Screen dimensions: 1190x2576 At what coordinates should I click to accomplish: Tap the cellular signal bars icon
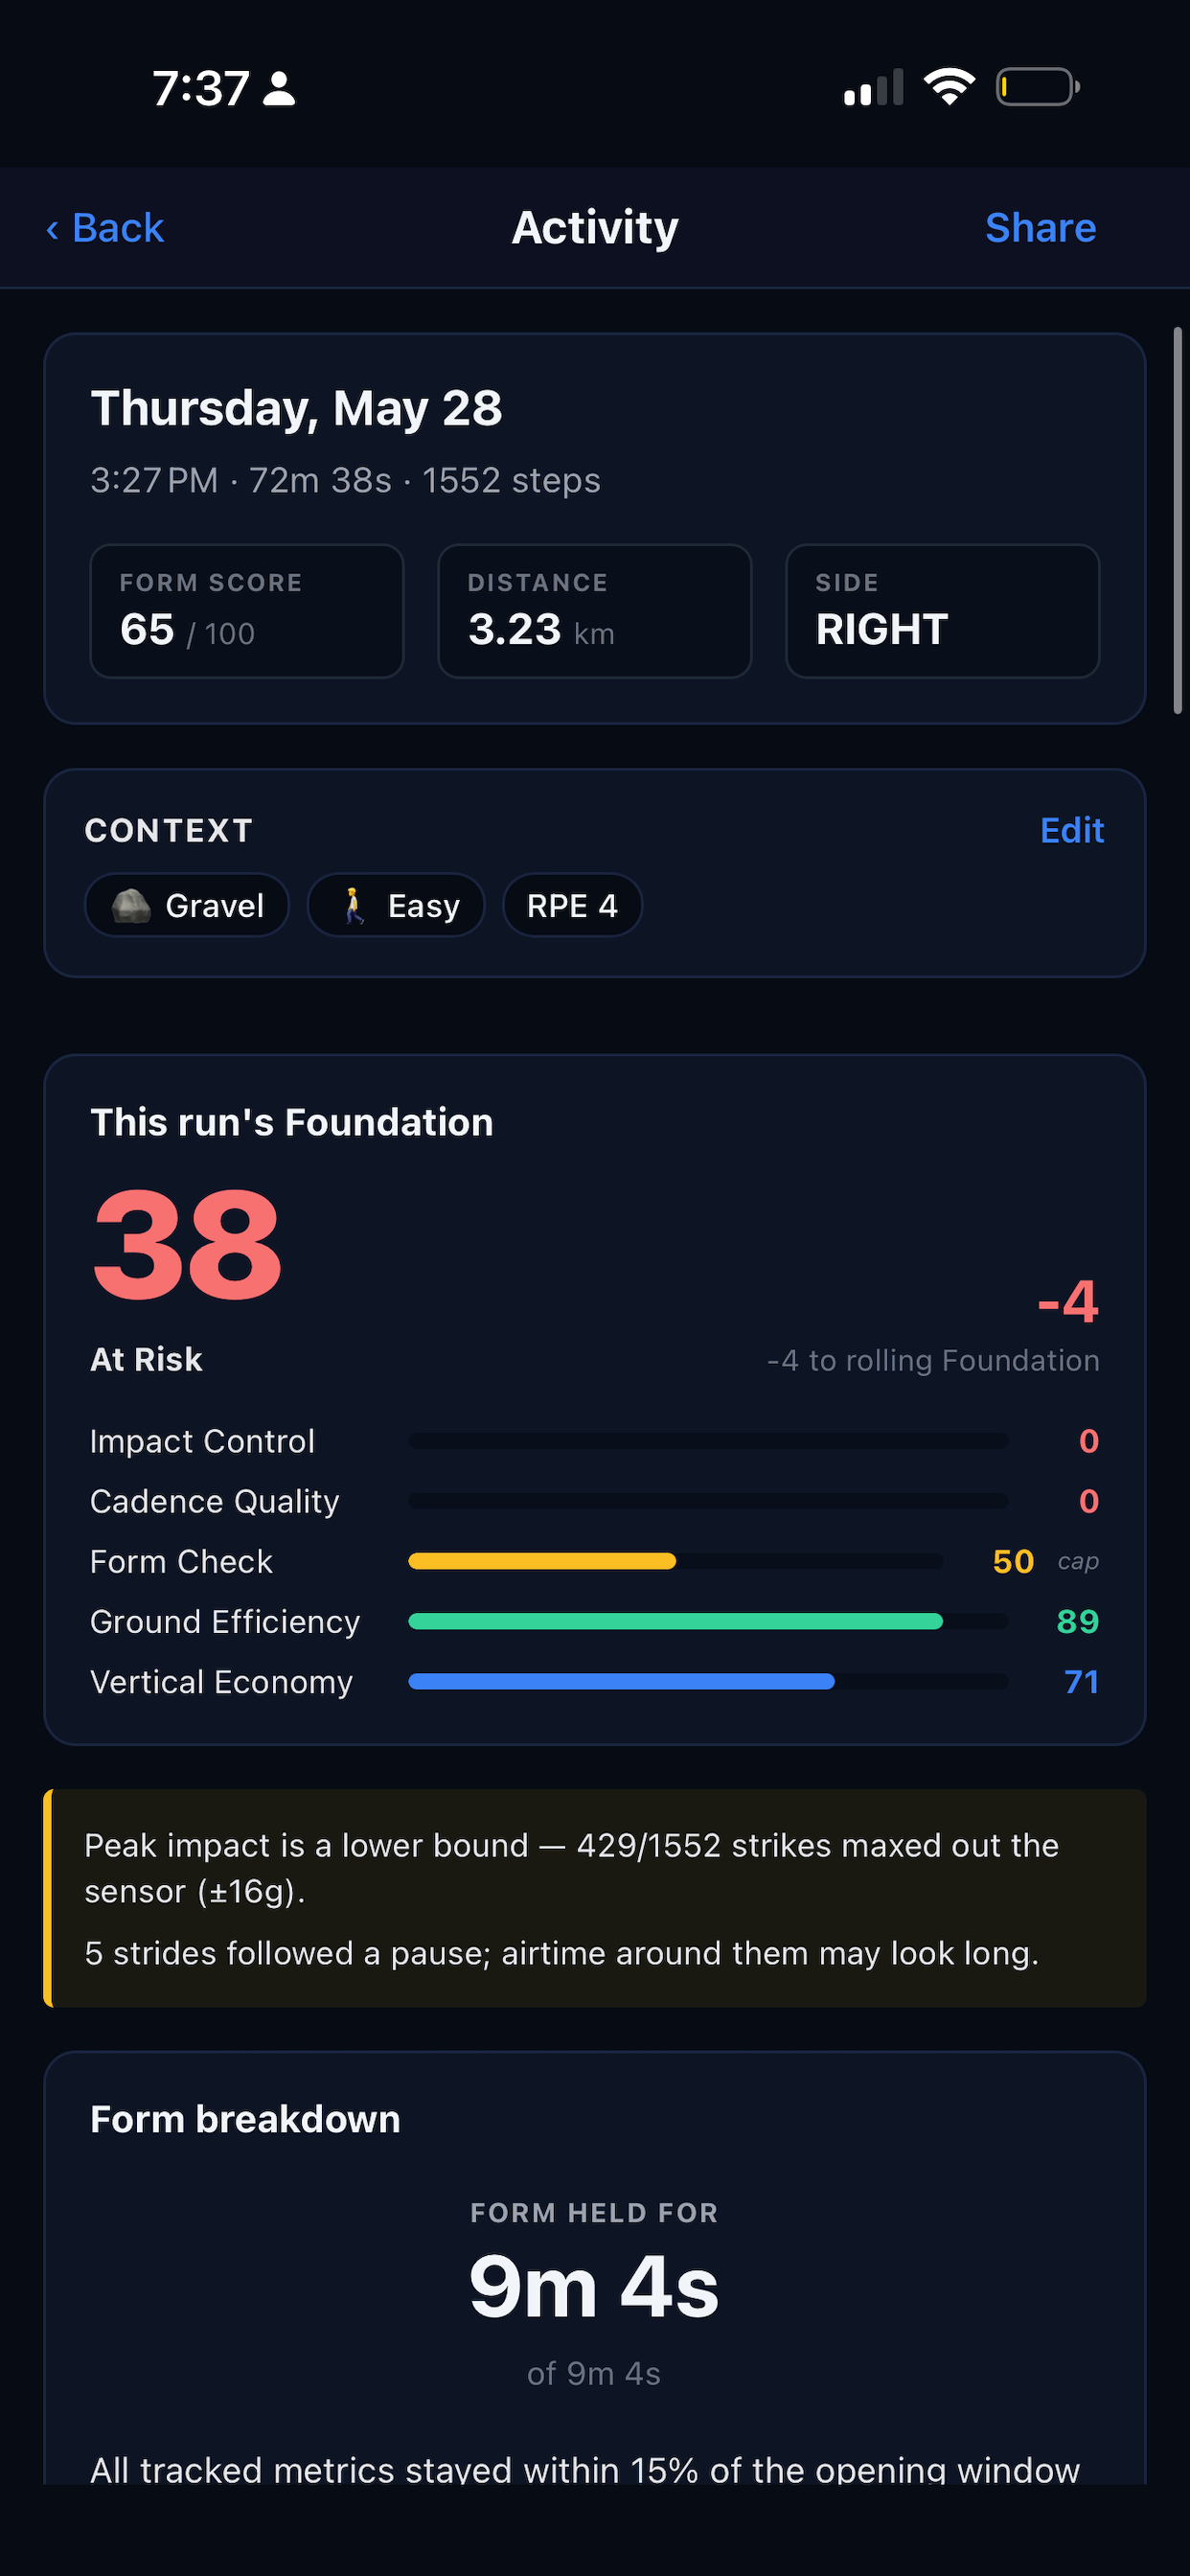(874, 87)
